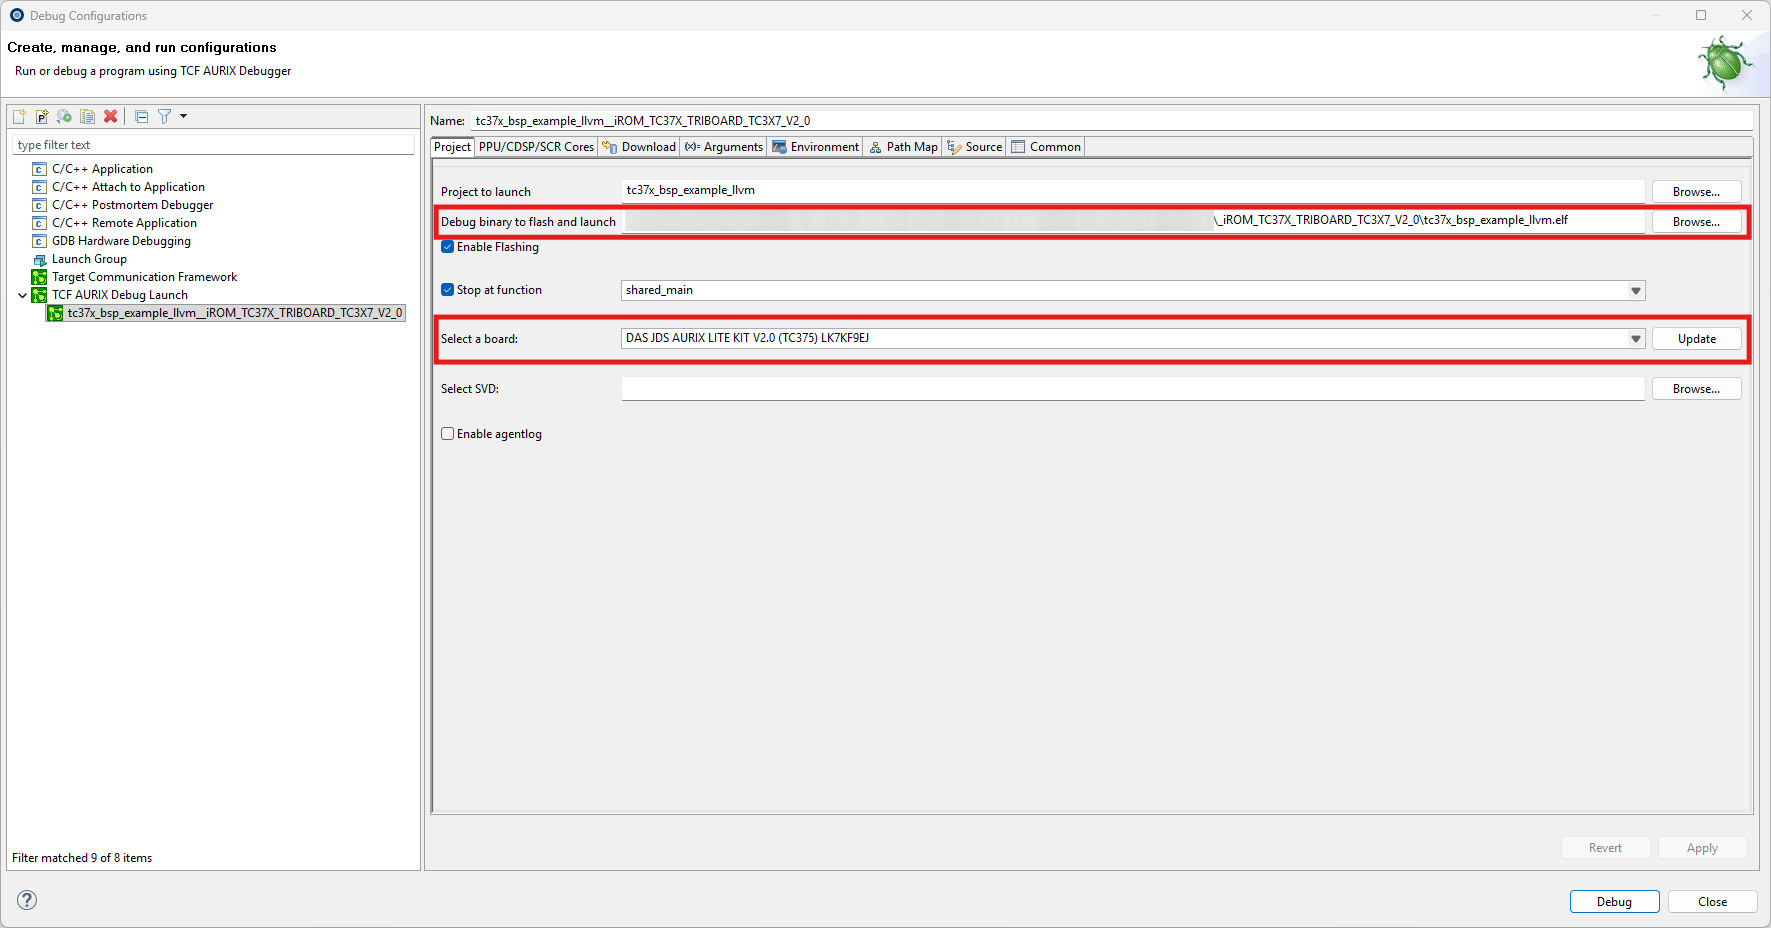This screenshot has height=928, width=1771.
Task: Switch to the Path Map tab
Action: tap(903, 147)
